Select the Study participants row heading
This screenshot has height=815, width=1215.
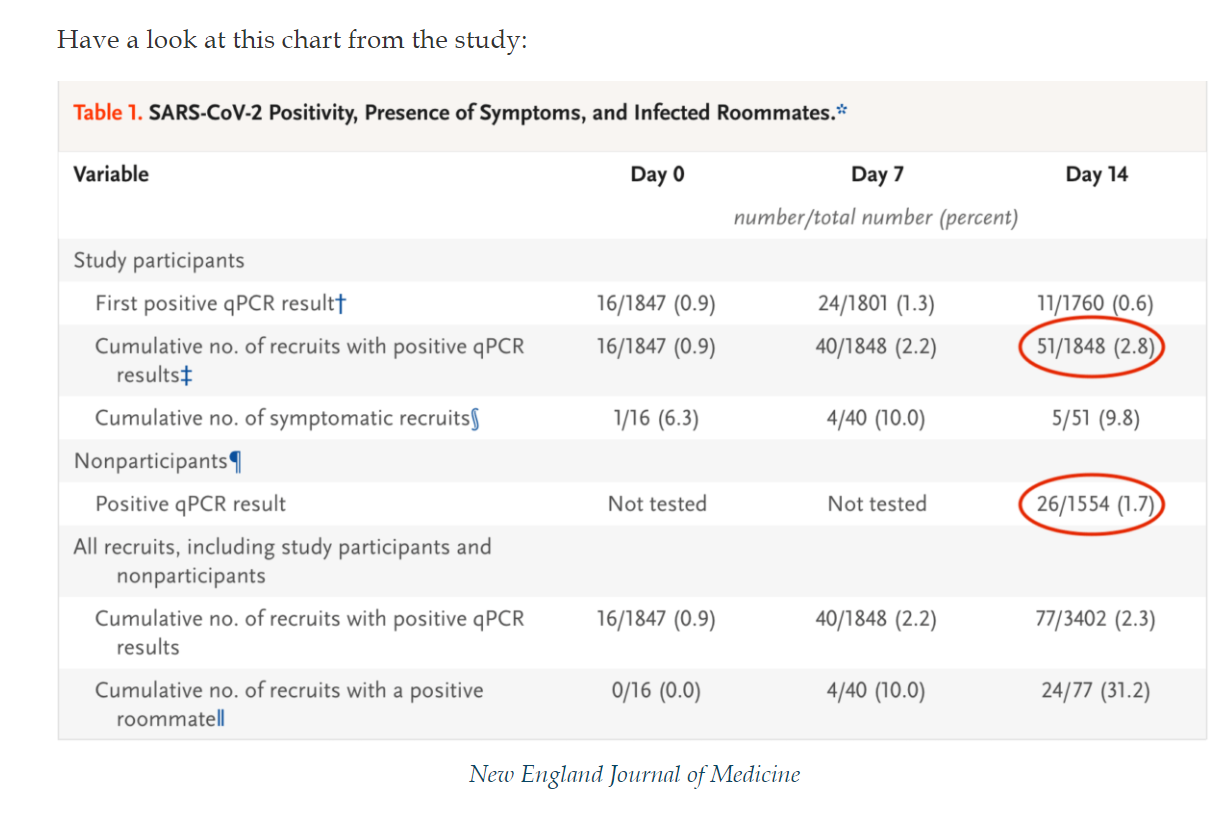coord(158,261)
